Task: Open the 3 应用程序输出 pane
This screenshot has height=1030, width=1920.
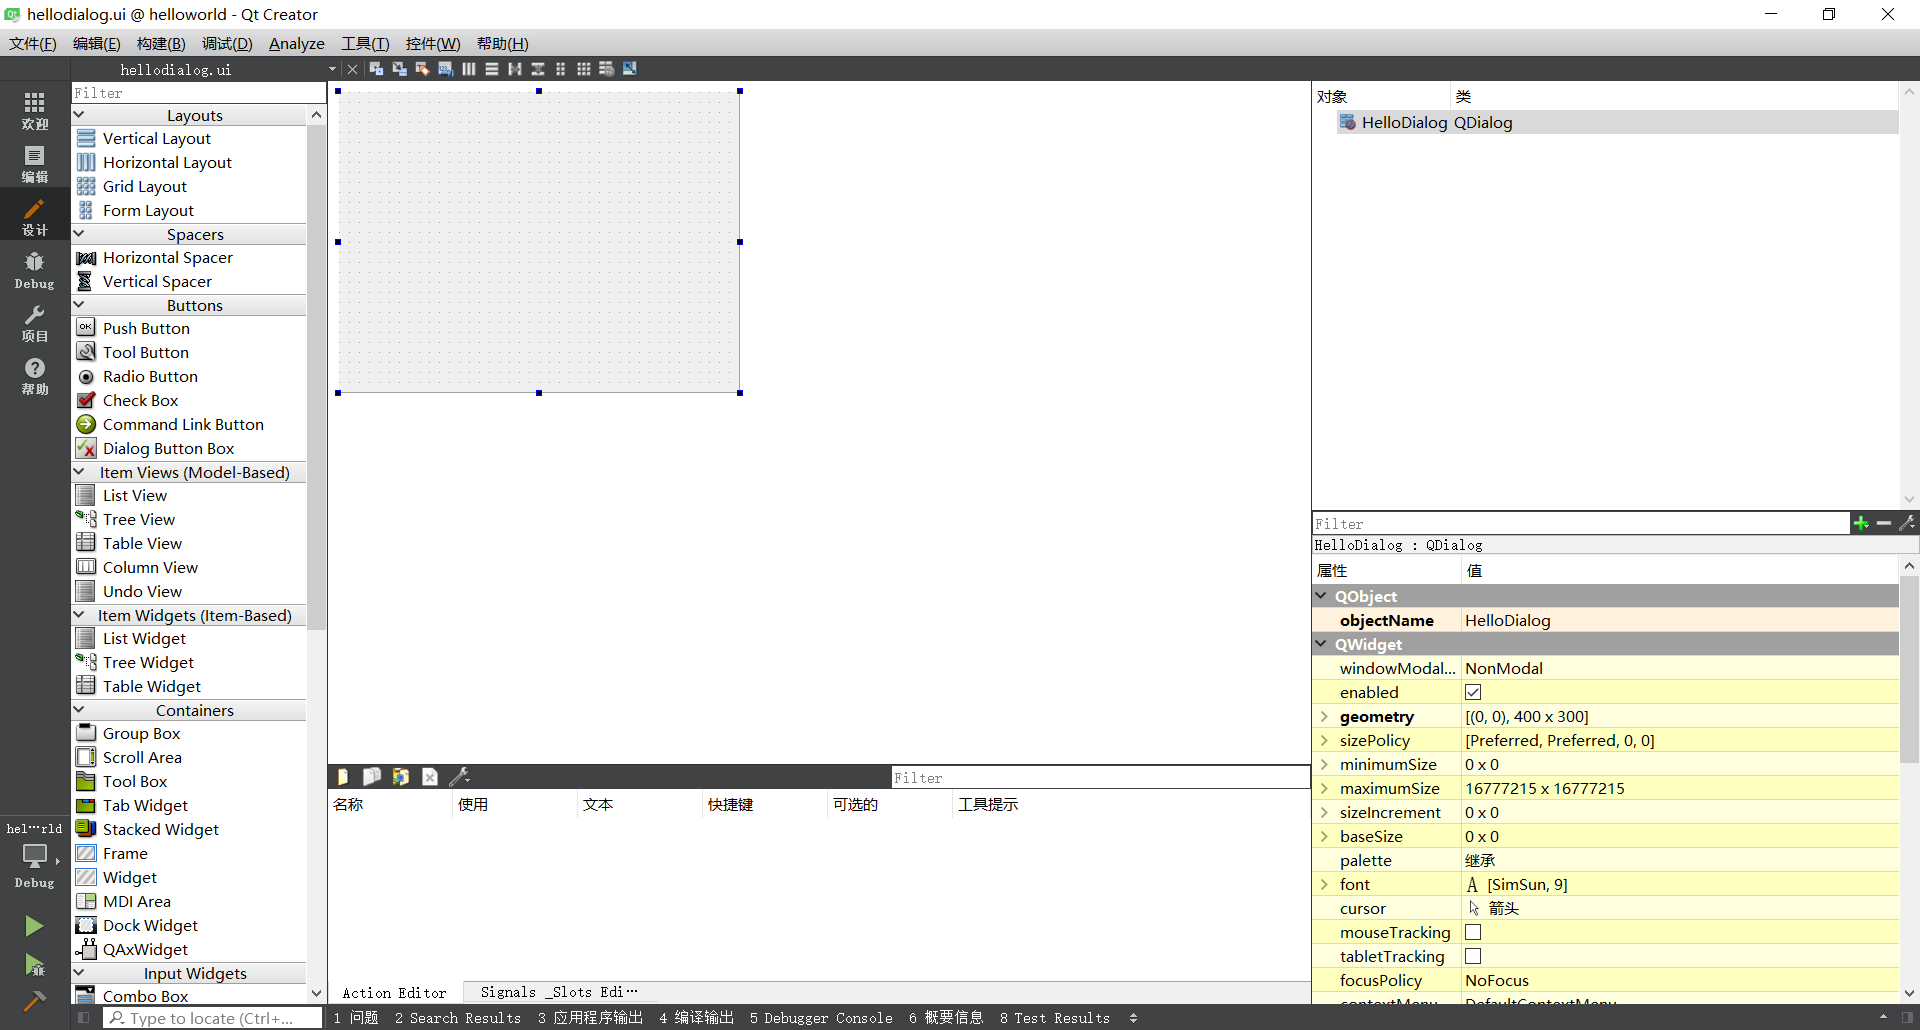Action: point(590,1018)
